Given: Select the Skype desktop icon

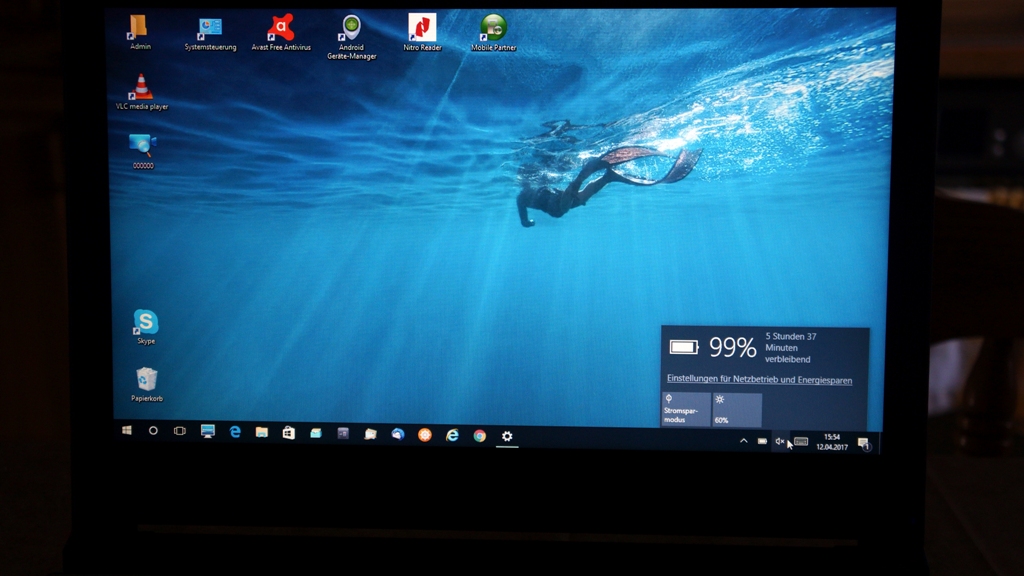Looking at the screenshot, I should coord(146,327).
